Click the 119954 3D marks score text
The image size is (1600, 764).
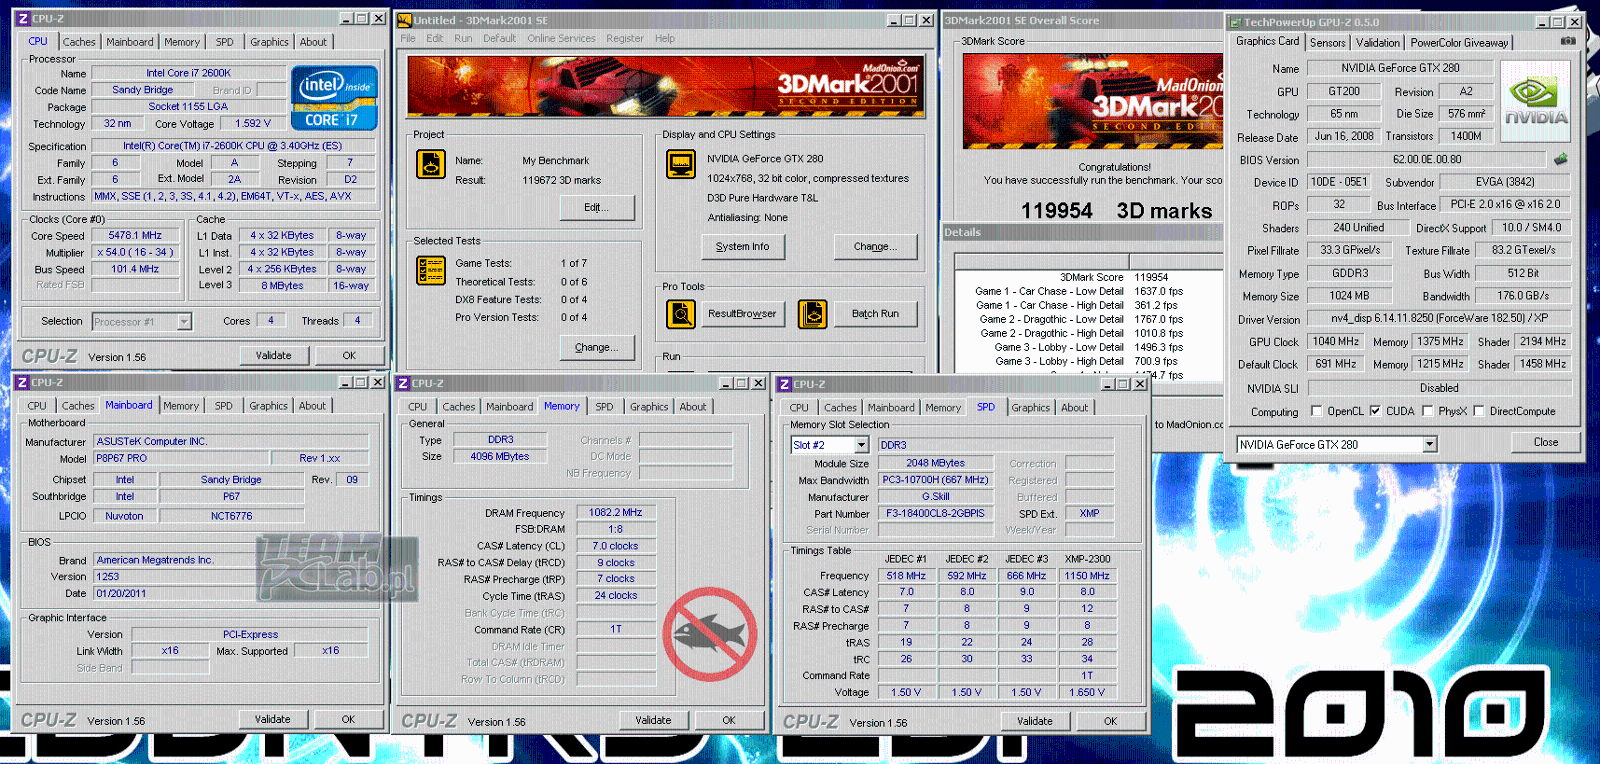tap(1116, 211)
